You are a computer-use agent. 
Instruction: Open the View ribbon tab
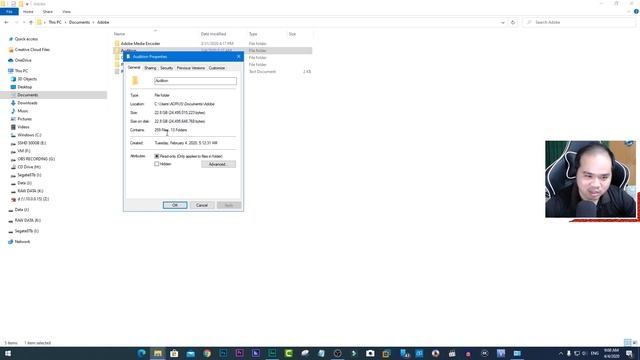66,11
